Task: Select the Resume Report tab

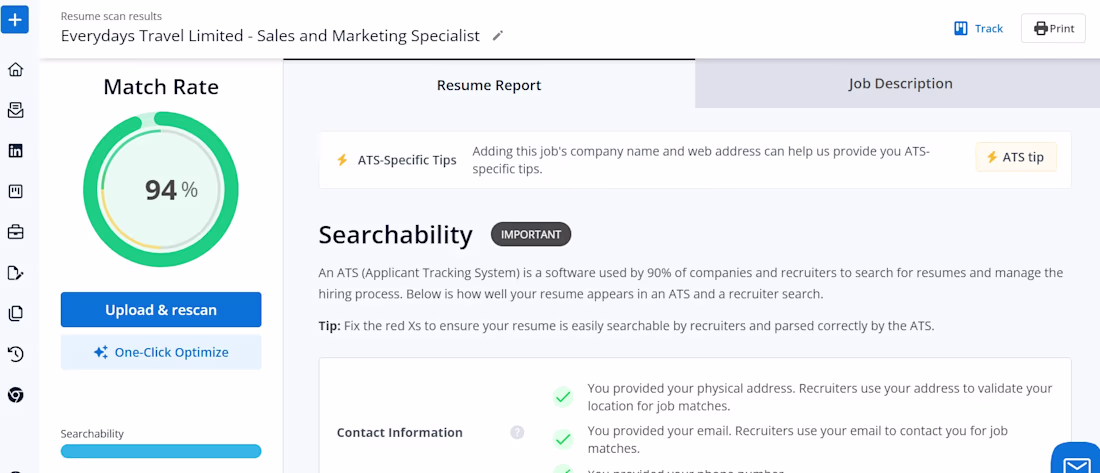Action: (488, 85)
